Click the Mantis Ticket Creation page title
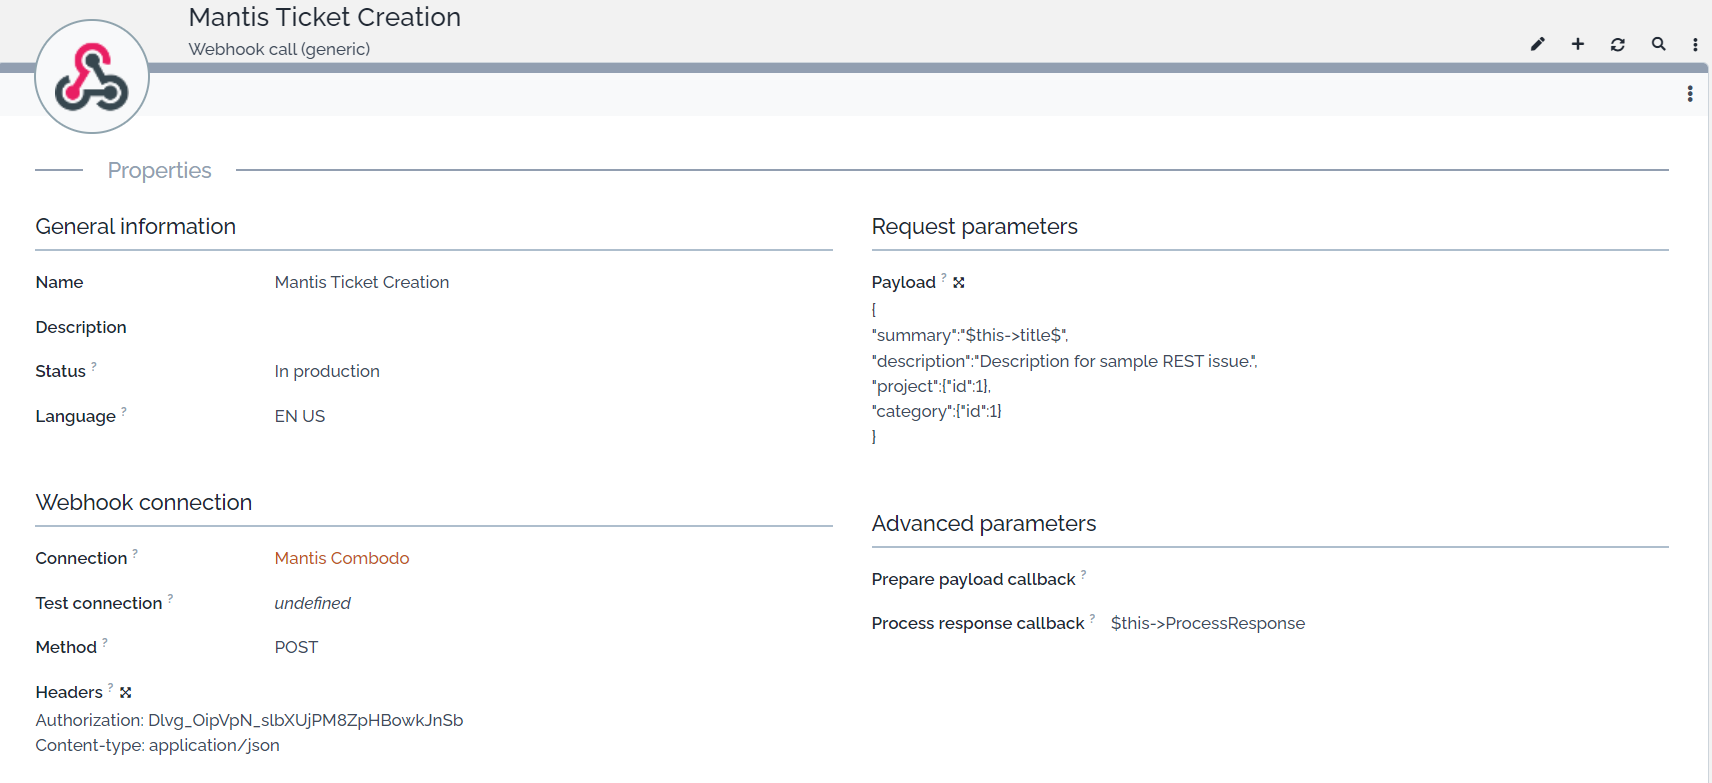This screenshot has width=1712, height=783. pyautogui.click(x=324, y=17)
